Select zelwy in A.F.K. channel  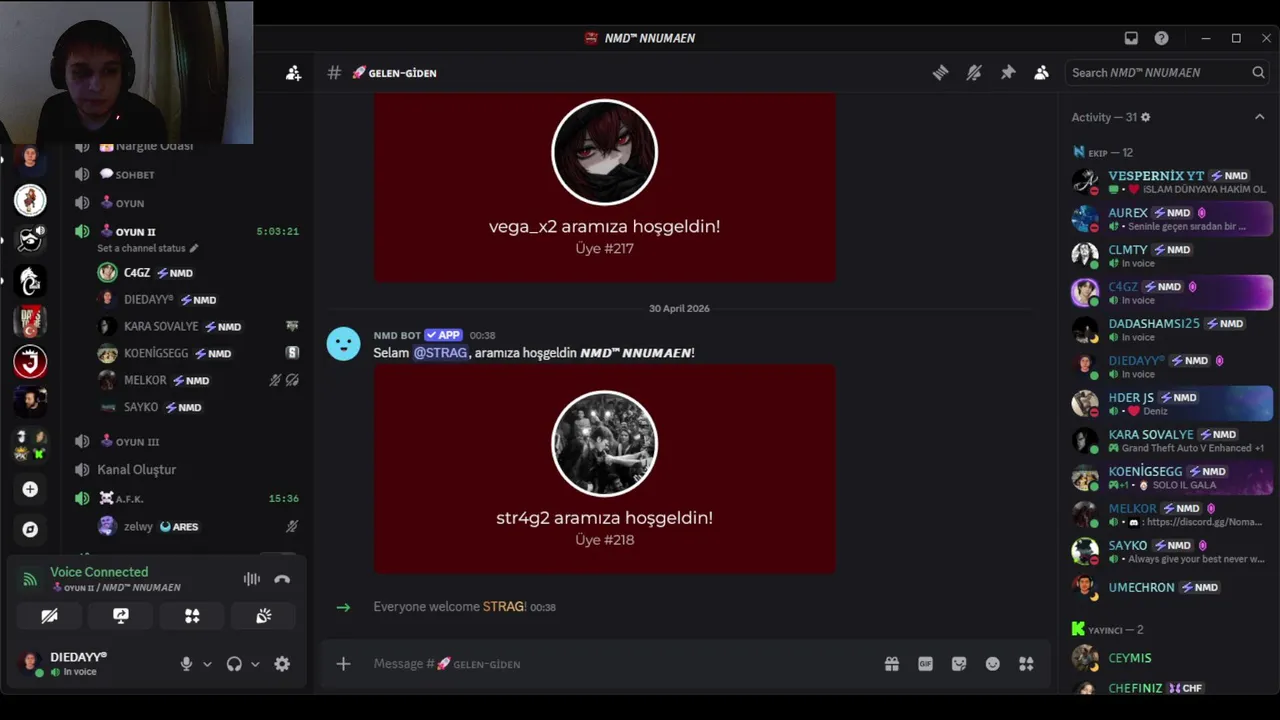[197, 526]
